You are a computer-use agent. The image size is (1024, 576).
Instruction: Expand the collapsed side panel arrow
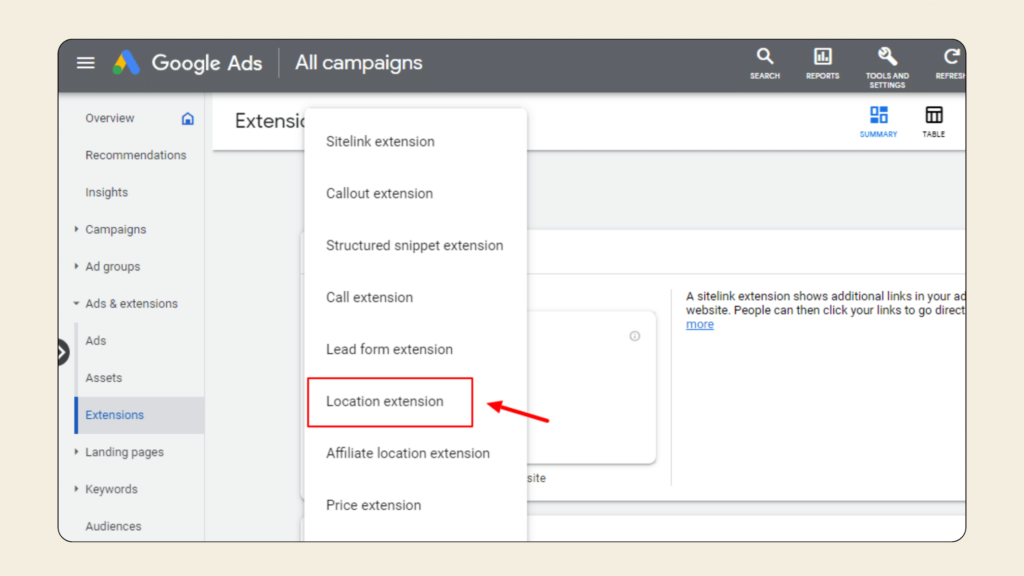pyautogui.click(x=63, y=353)
